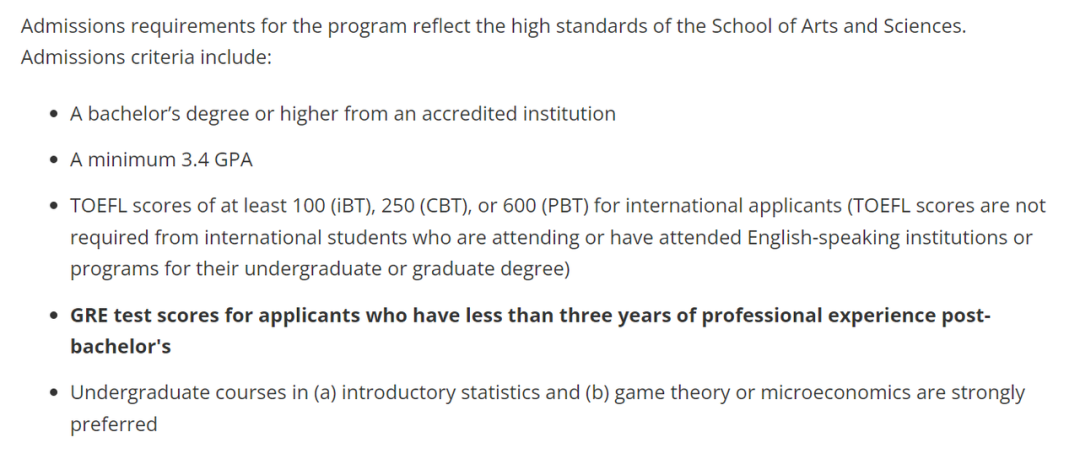Click the undergraduate courses preferred line
This screenshot has width=1080, height=459.
click(x=547, y=408)
